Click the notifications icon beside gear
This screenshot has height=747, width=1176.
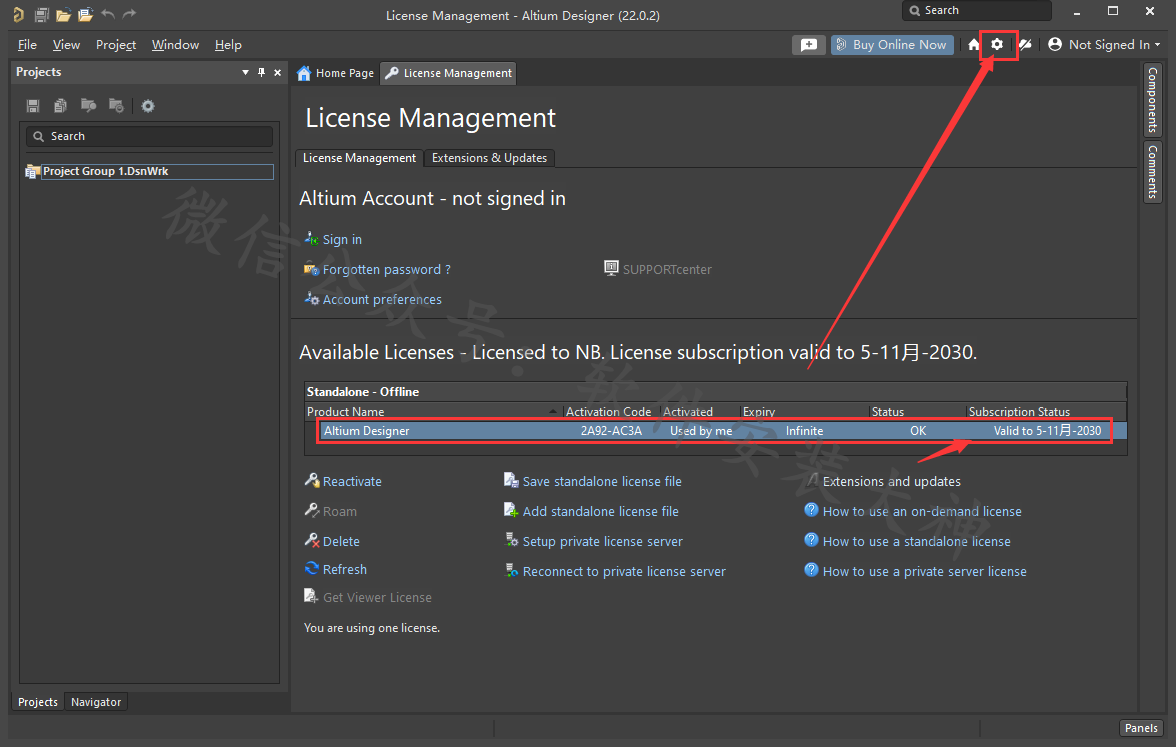pyautogui.click(x=1025, y=45)
